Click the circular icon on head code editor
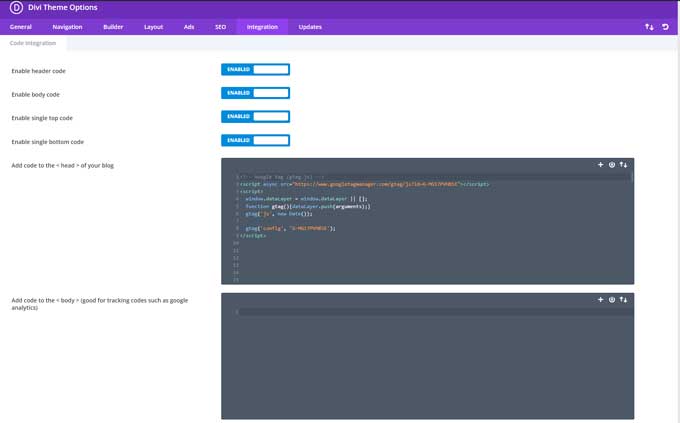The height and width of the screenshot is (423, 680). 611,165
